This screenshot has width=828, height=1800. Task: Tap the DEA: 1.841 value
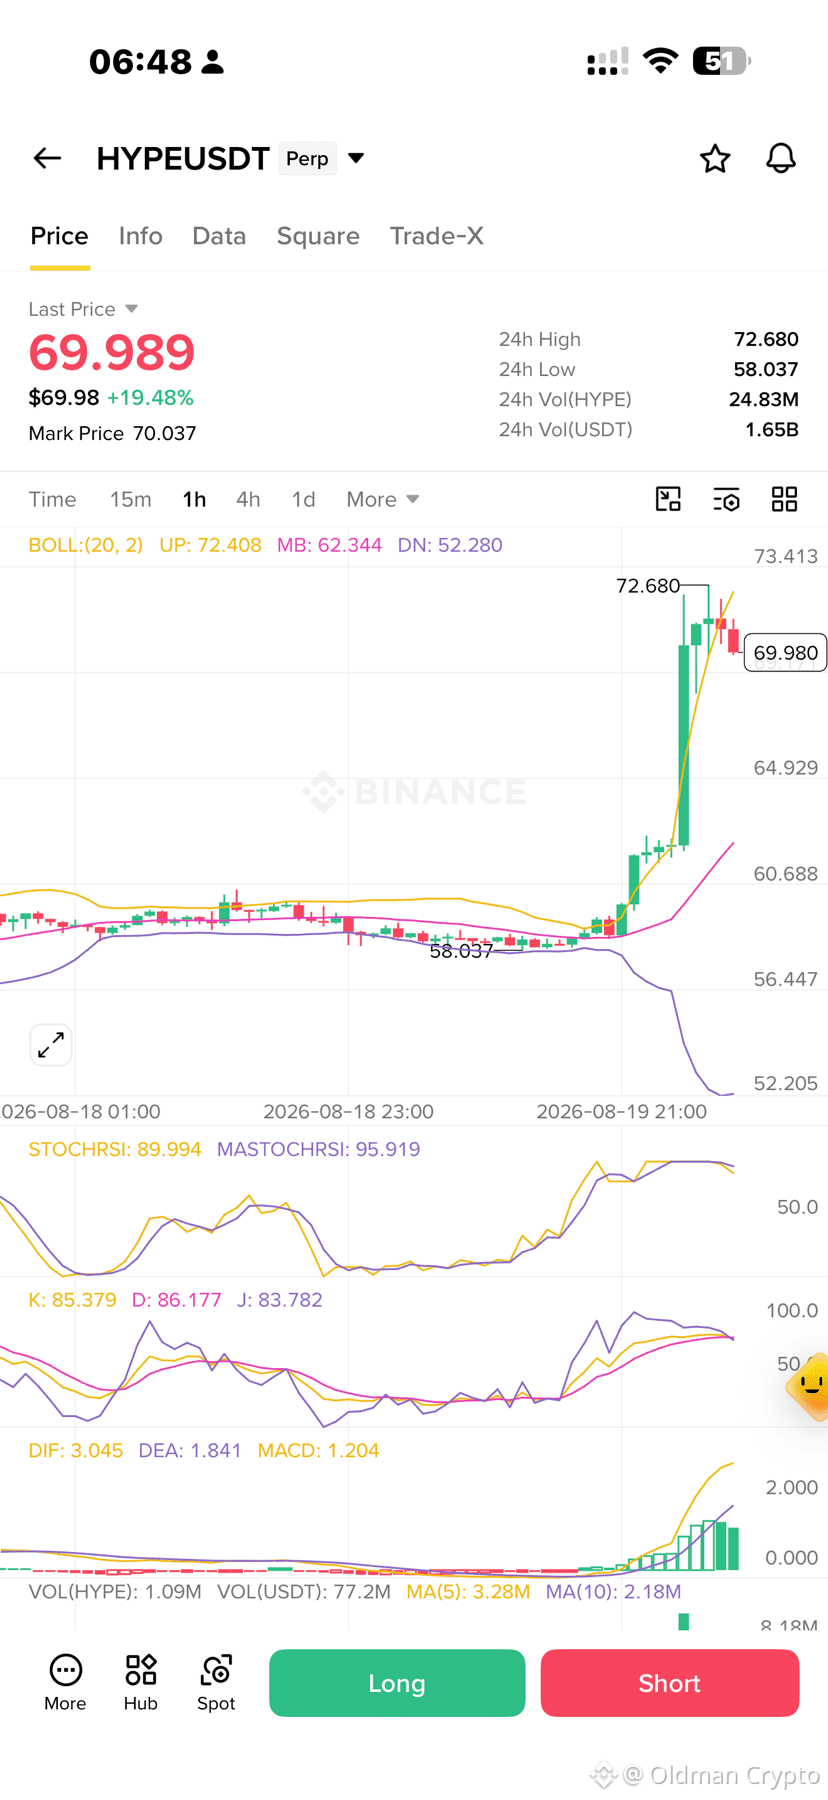click(190, 1450)
